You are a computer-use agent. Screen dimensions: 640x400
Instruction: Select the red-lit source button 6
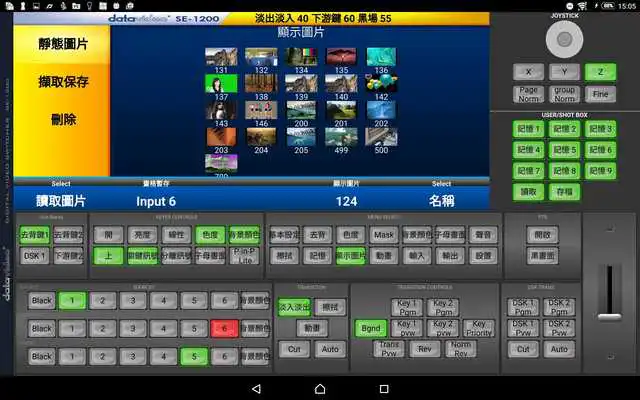224,329
